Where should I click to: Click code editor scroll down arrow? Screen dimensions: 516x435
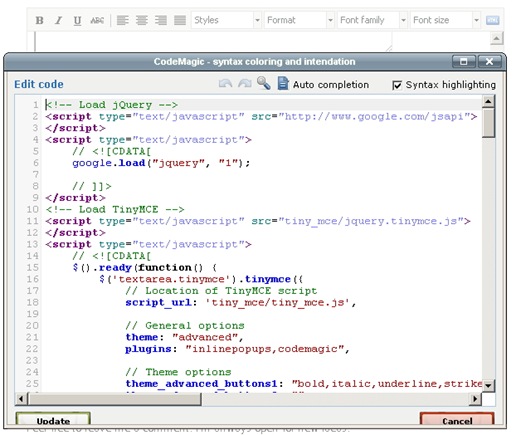click(x=488, y=386)
